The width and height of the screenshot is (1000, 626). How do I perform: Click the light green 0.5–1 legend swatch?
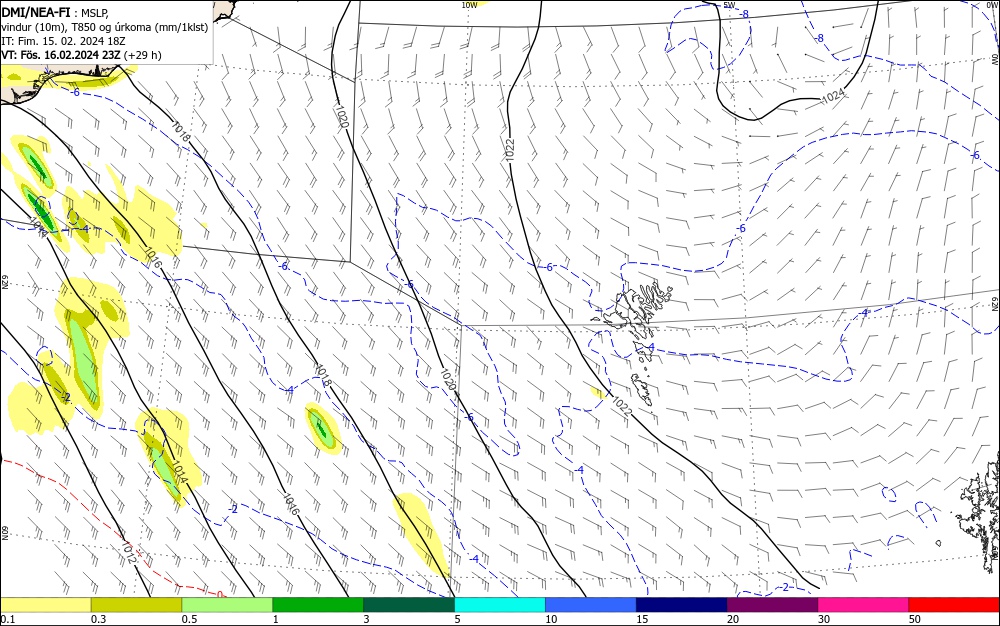click(x=227, y=605)
